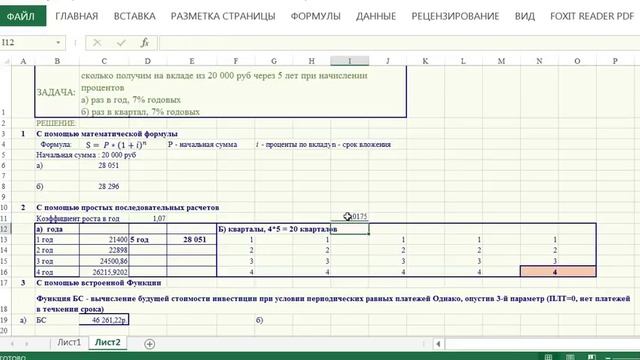Switch to the ГЛАВНАЯ ribbon tab

tap(77, 16)
